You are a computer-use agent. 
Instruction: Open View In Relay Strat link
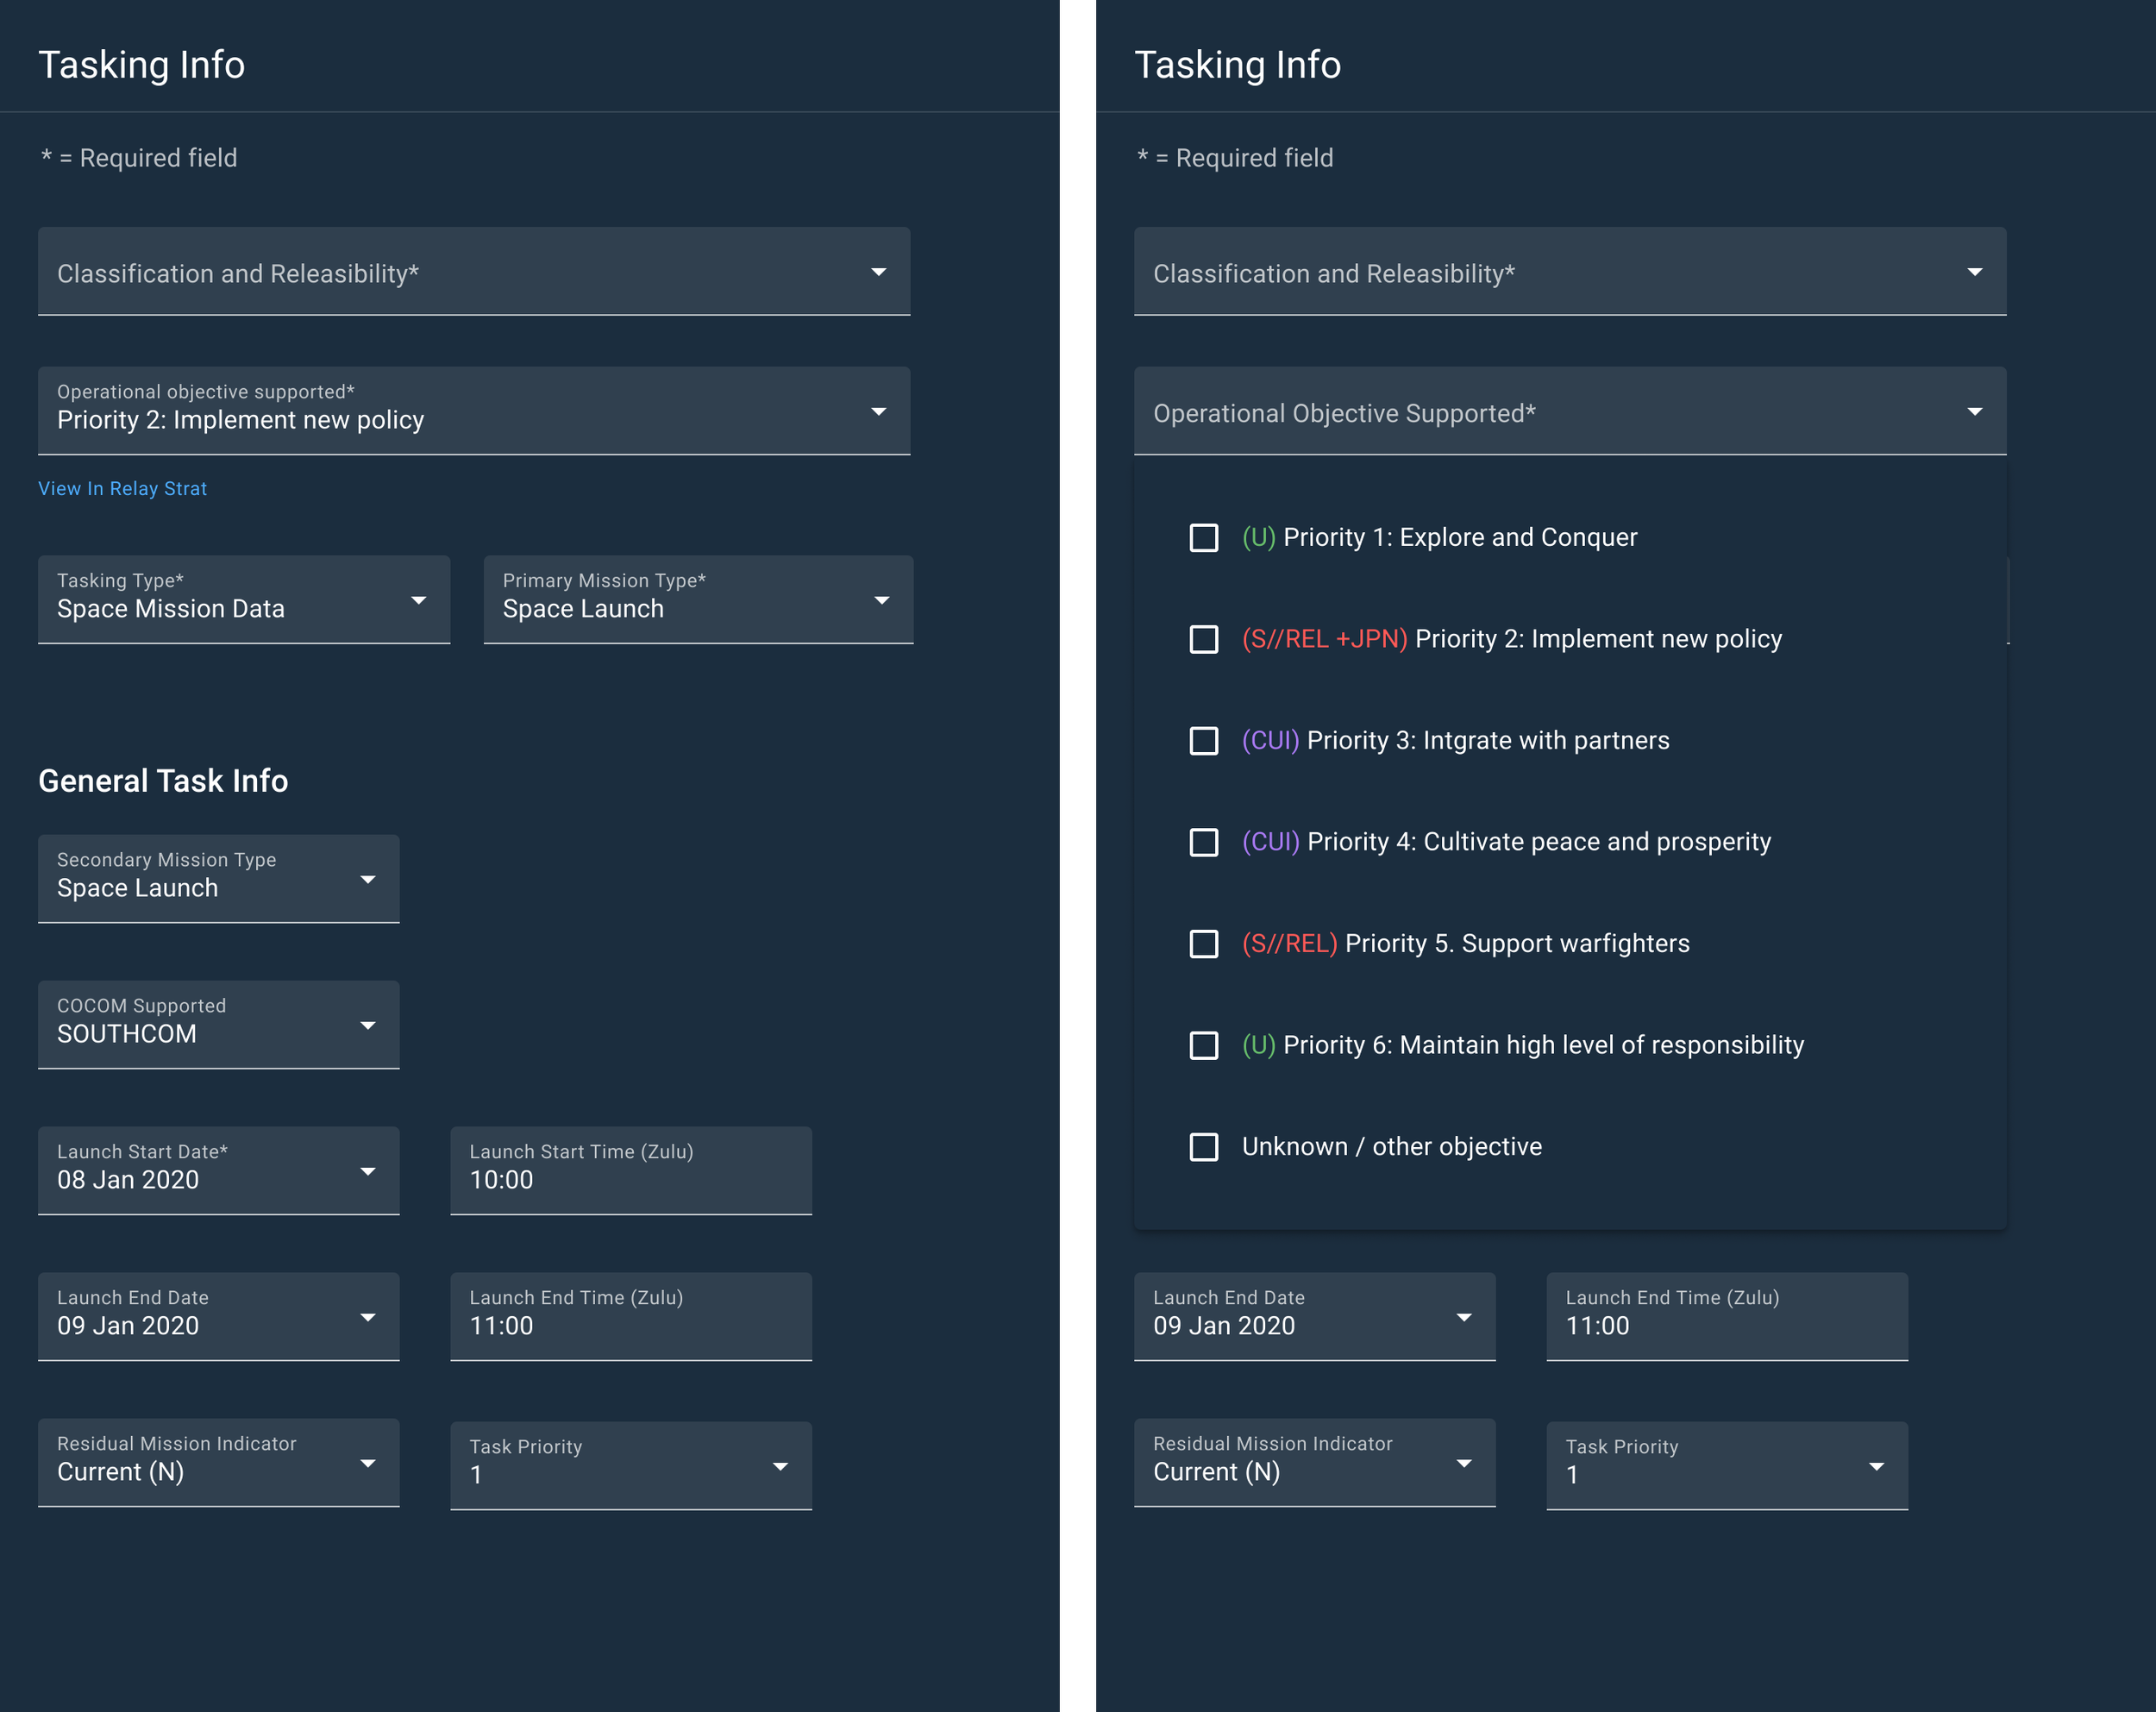122,489
